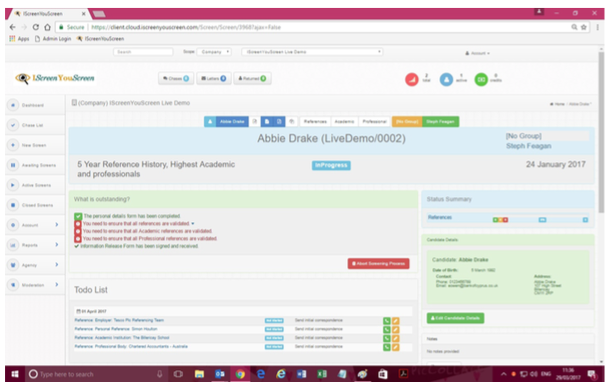Expand the Reports sidebar menu chevron
The height and width of the screenshot is (388, 609).
[x=57, y=245]
